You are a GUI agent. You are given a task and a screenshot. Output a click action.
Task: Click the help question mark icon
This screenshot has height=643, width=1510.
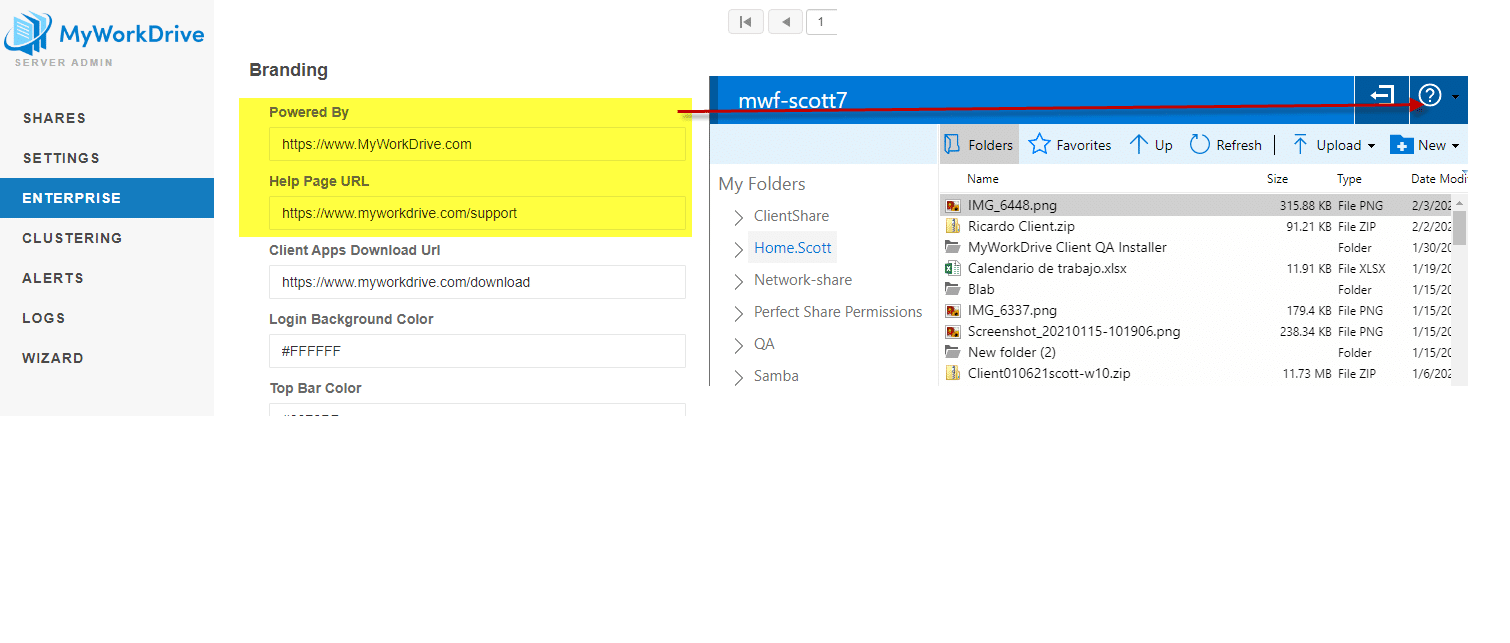tap(1430, 95)
